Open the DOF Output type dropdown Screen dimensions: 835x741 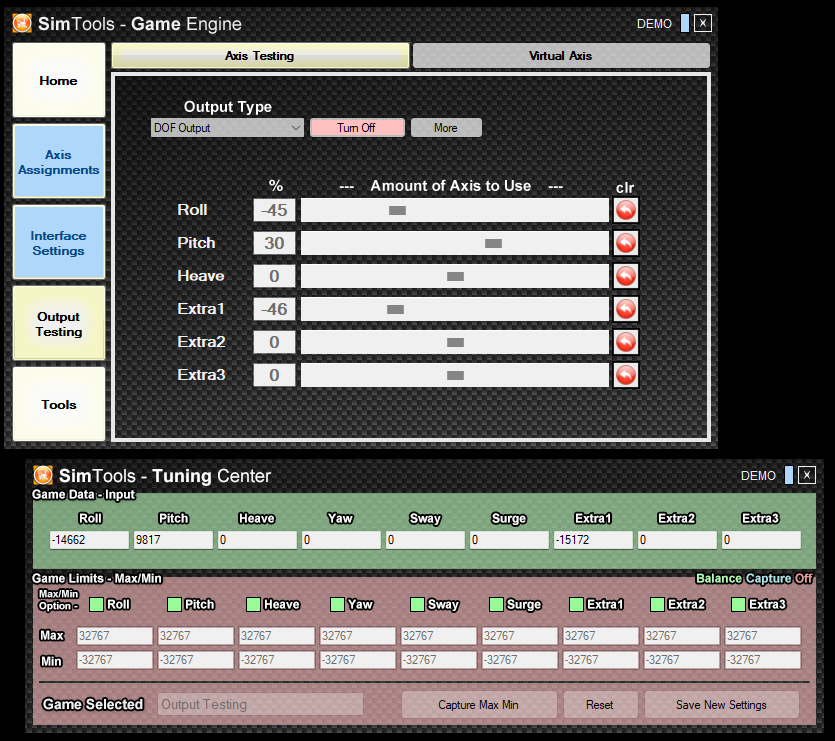point(227,128)
